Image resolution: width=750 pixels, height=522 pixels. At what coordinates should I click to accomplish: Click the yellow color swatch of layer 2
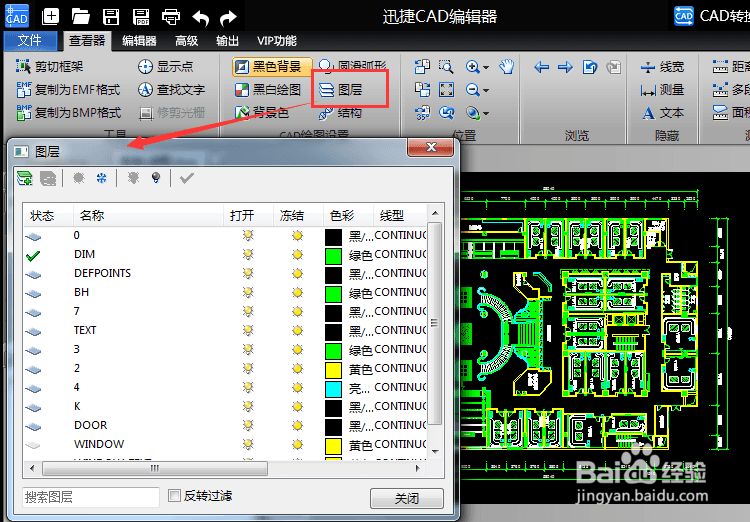click(x=333, y=370)
